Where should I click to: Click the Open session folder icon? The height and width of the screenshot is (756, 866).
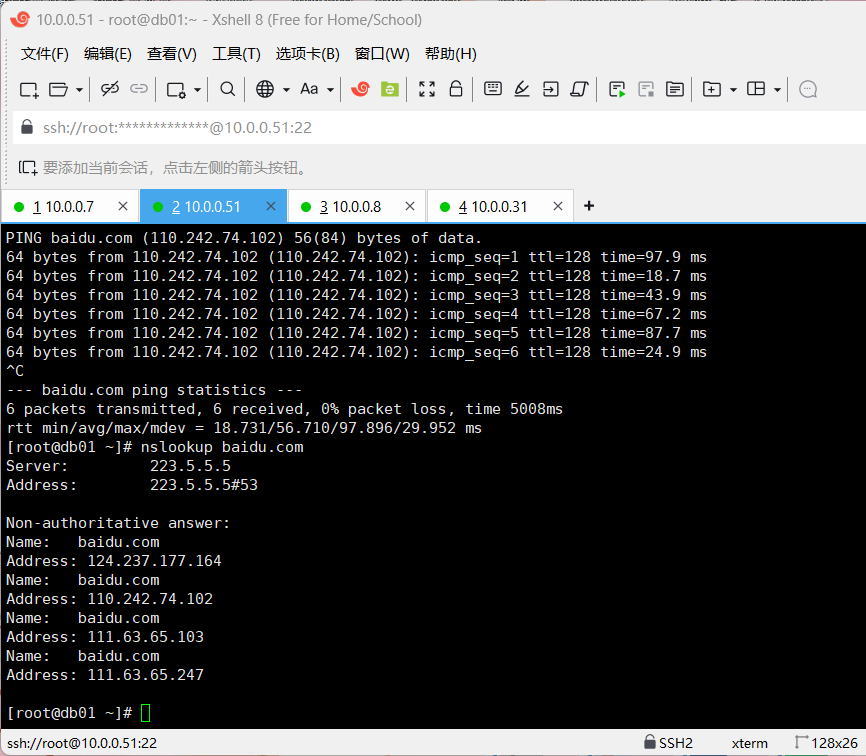[x=59, y=89]
